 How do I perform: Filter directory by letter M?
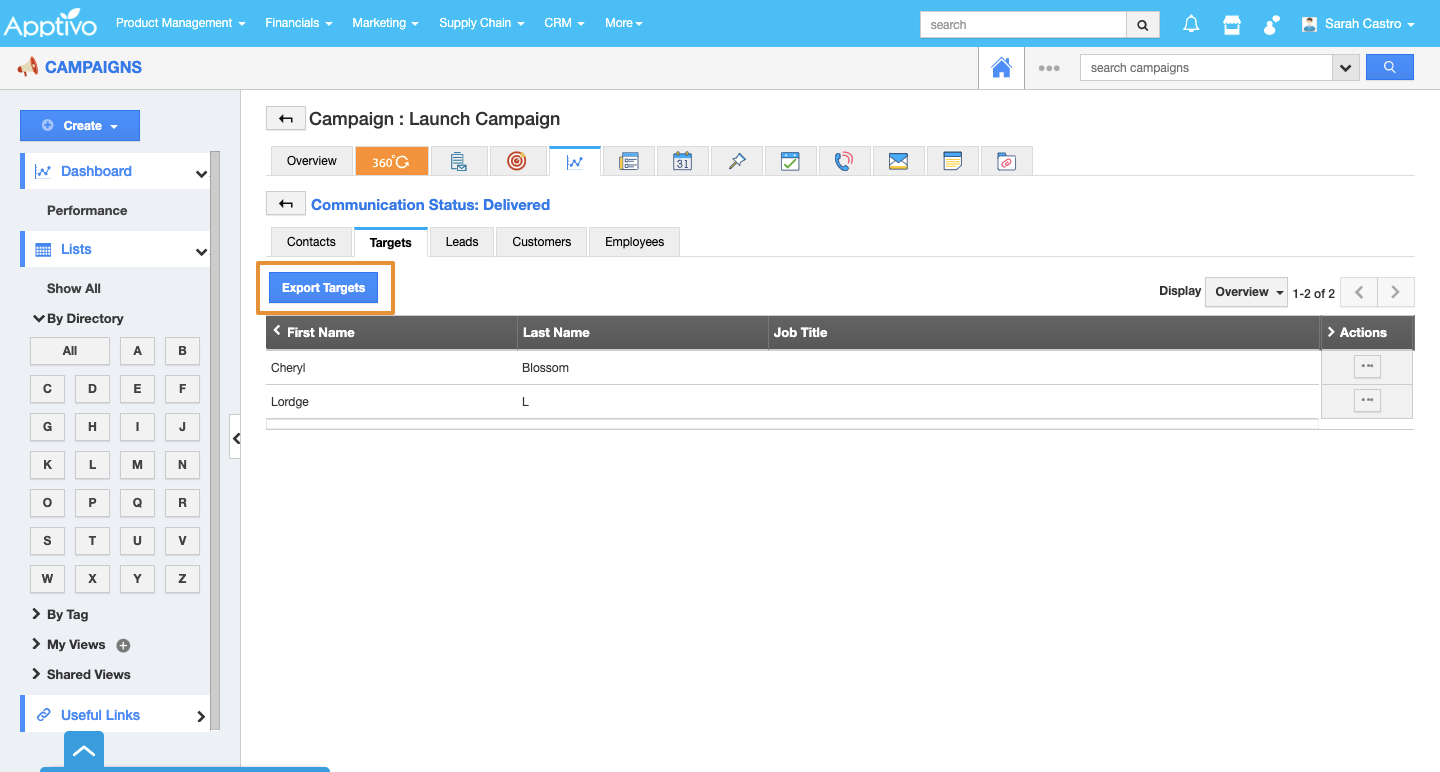point(137,464)
